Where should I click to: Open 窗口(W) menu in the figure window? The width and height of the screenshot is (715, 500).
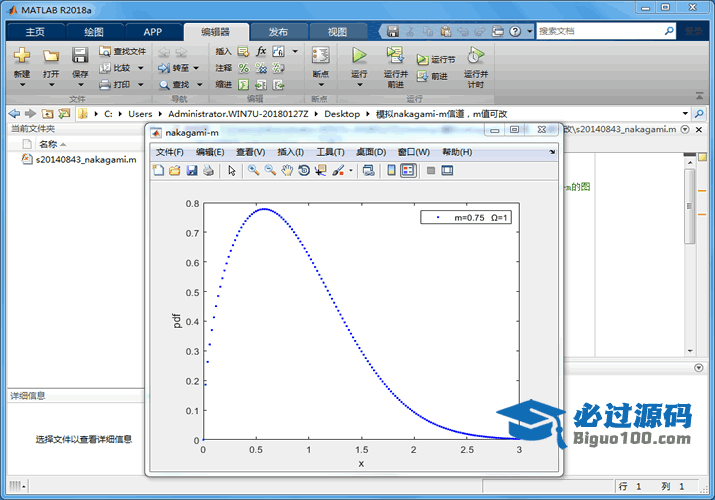coord(414,152)
